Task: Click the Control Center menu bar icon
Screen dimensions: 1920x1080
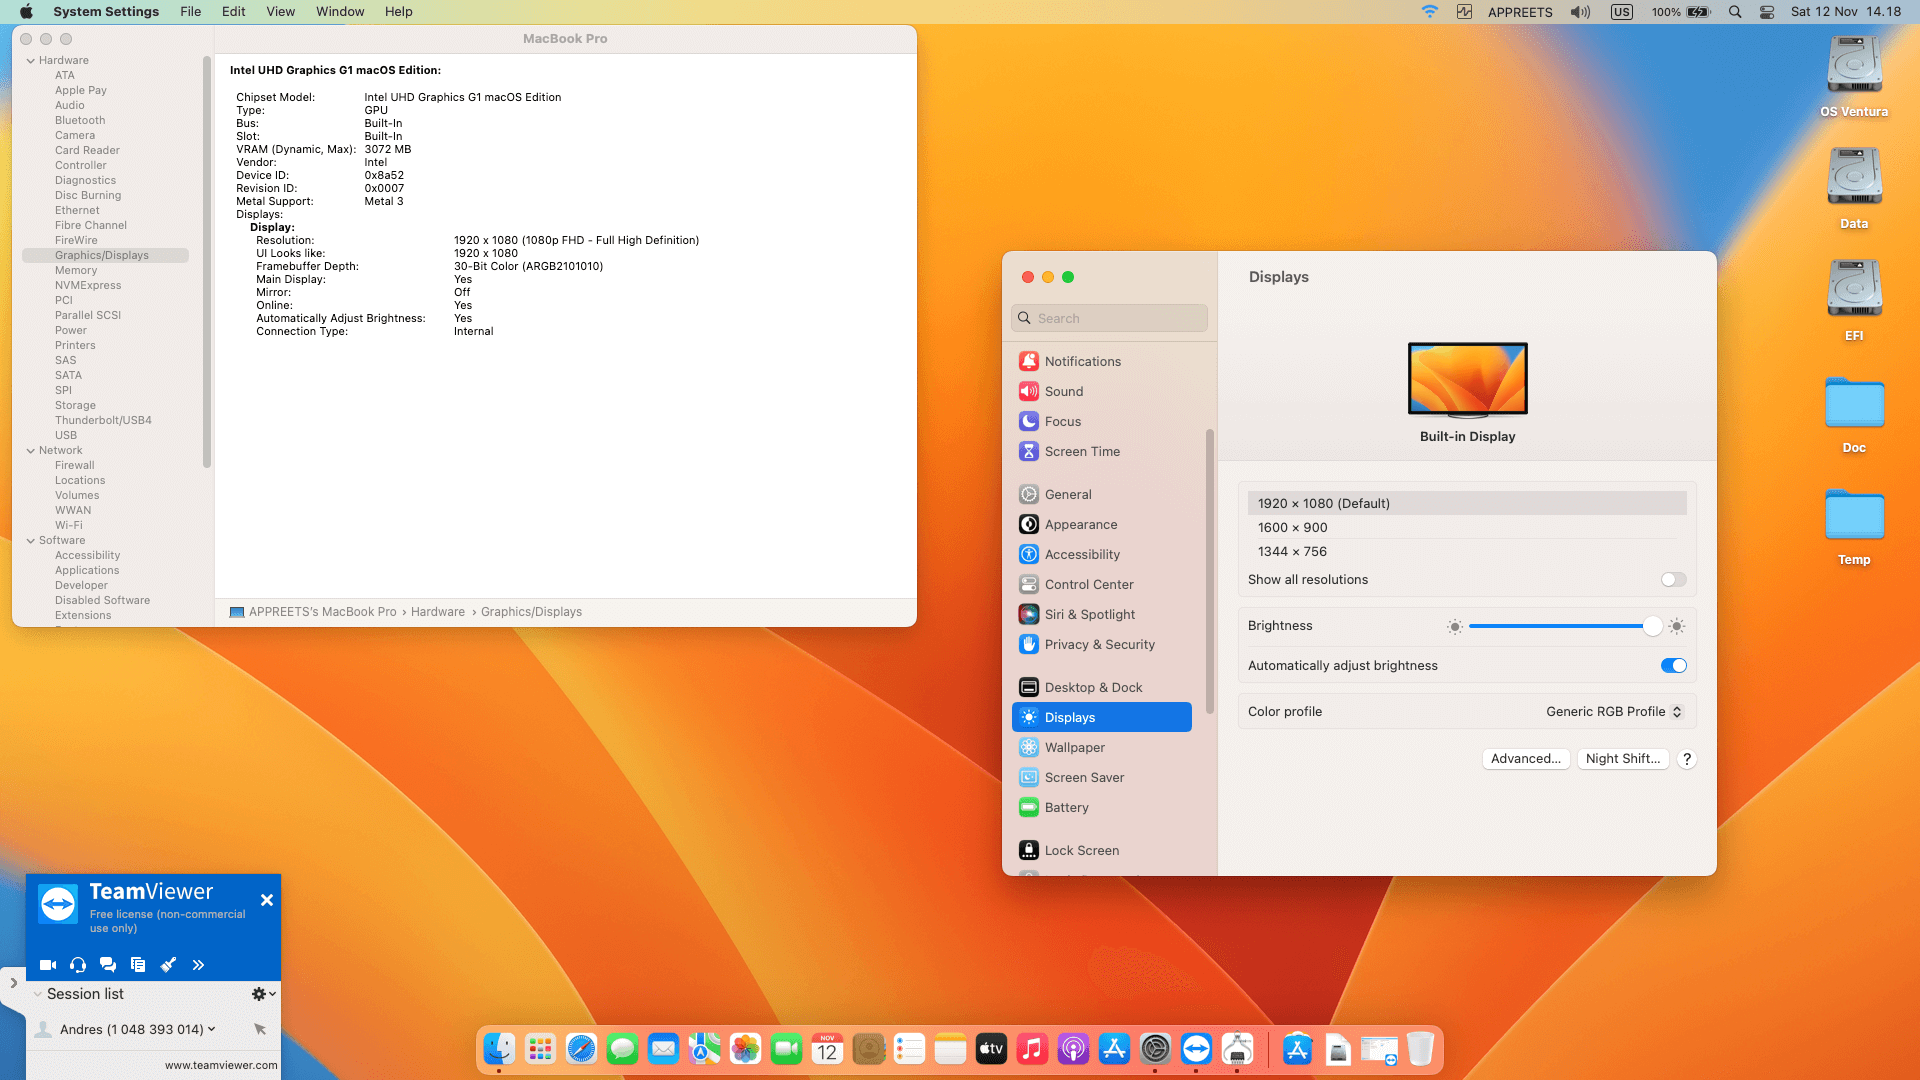Action: pyautogui.click(x=1767, y=12)
